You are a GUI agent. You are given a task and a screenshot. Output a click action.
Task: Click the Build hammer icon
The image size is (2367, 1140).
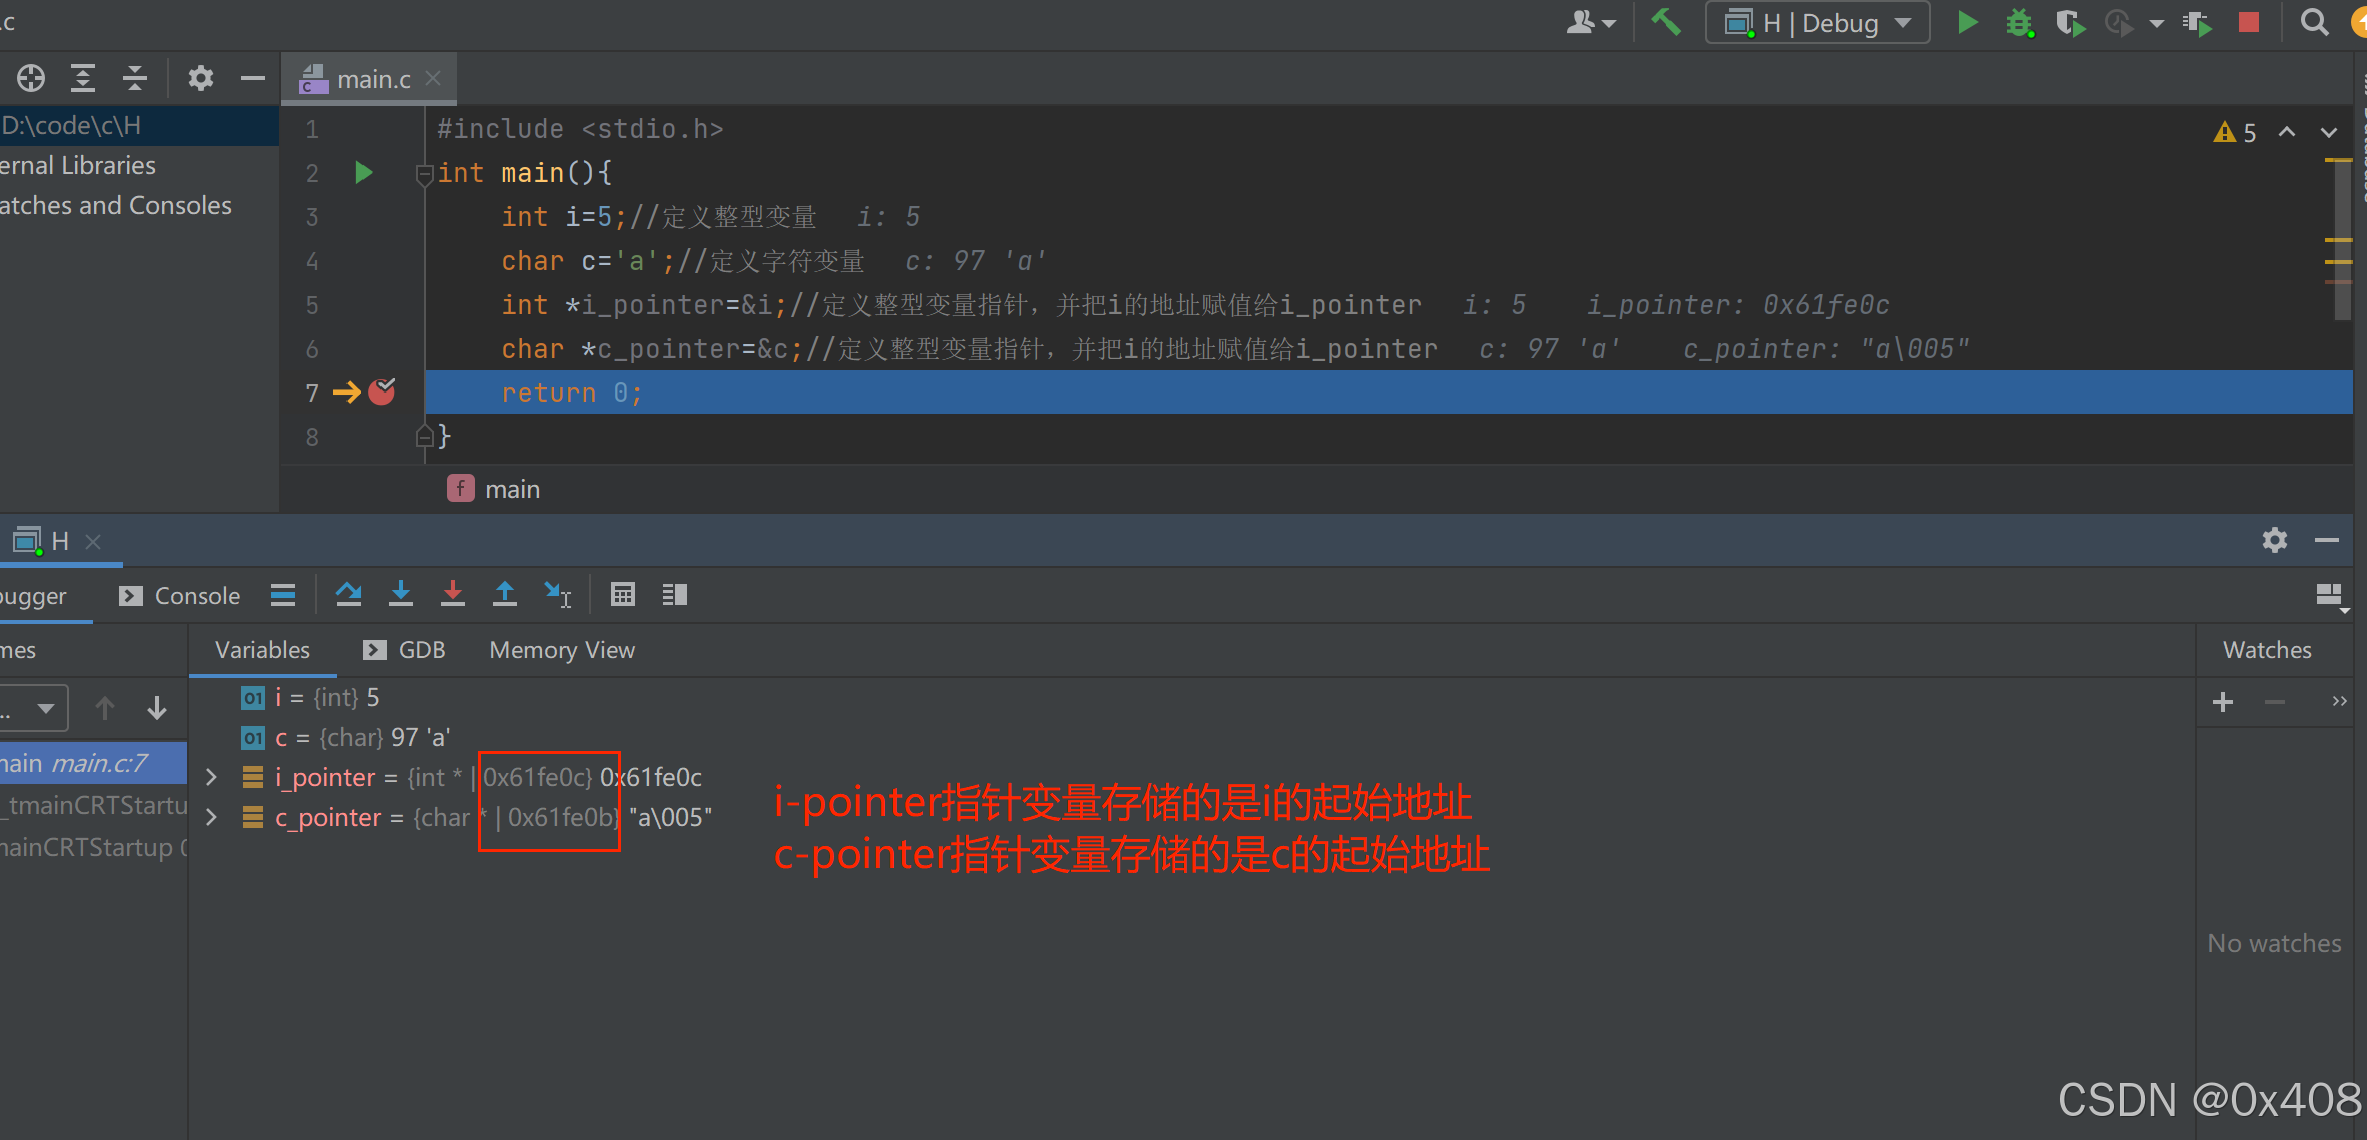1665,22
